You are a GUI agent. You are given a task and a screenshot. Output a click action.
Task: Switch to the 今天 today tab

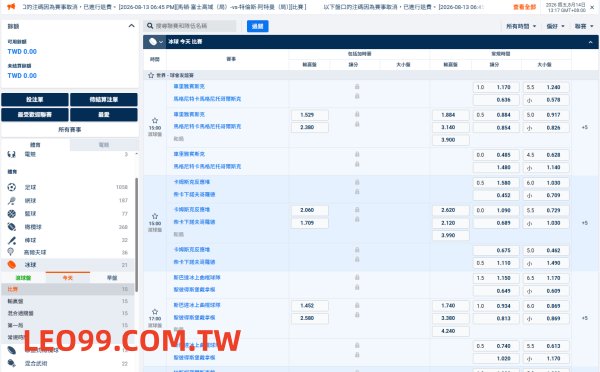pos(68,278)
